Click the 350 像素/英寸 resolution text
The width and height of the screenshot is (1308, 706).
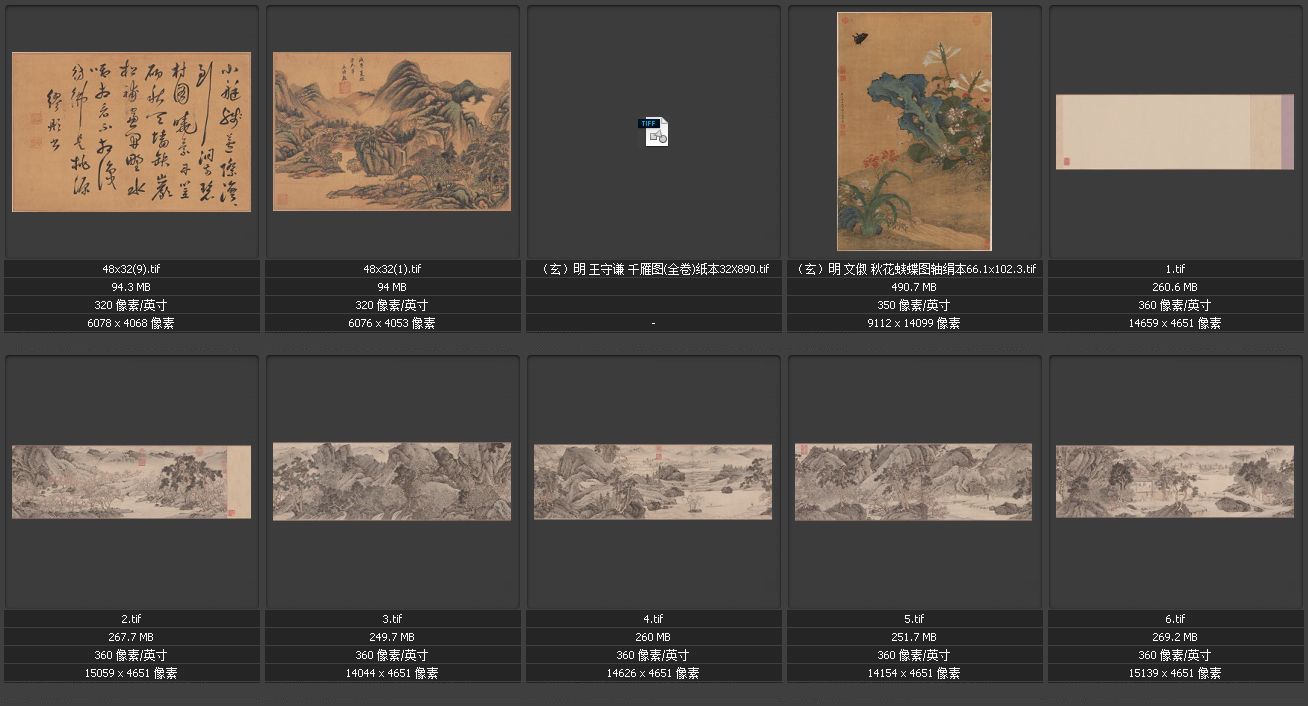[914, 305]
